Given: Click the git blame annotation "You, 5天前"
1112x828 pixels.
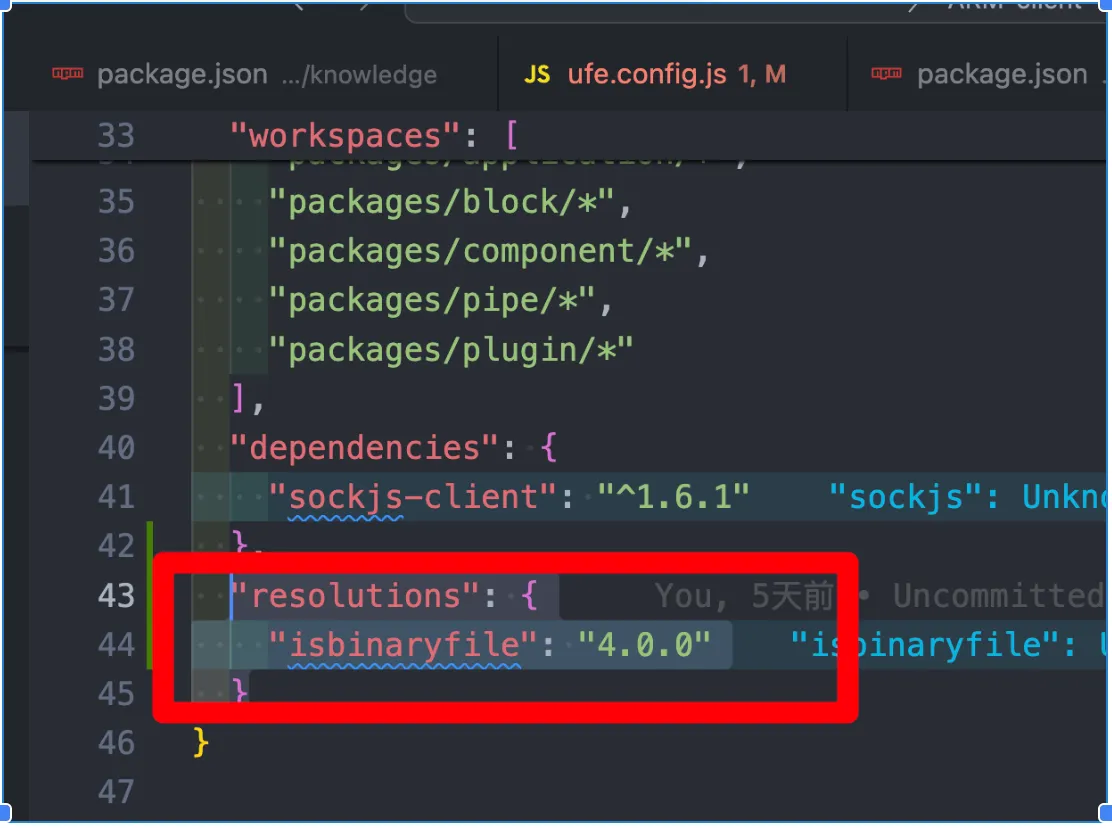Looking at the screenshot, I should click(744, 596).
